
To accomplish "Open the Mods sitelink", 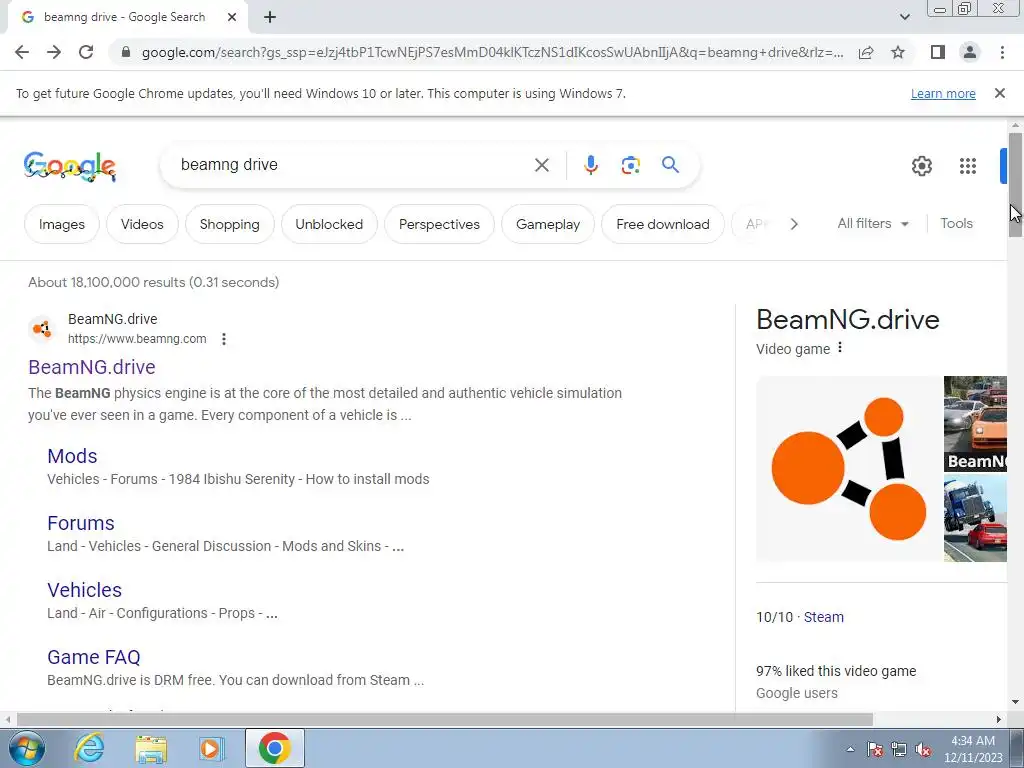I will click(72, 456).
